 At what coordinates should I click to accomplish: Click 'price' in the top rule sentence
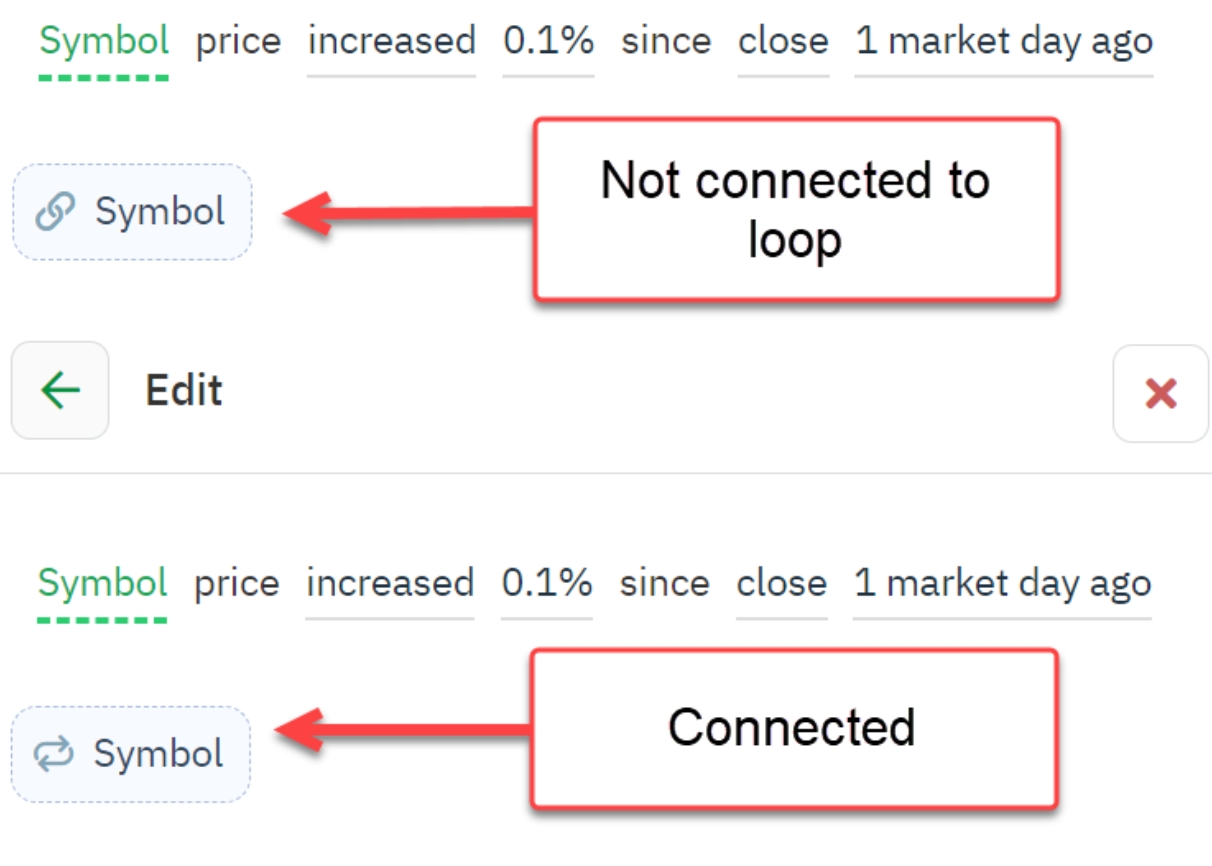tap(239, 42)
